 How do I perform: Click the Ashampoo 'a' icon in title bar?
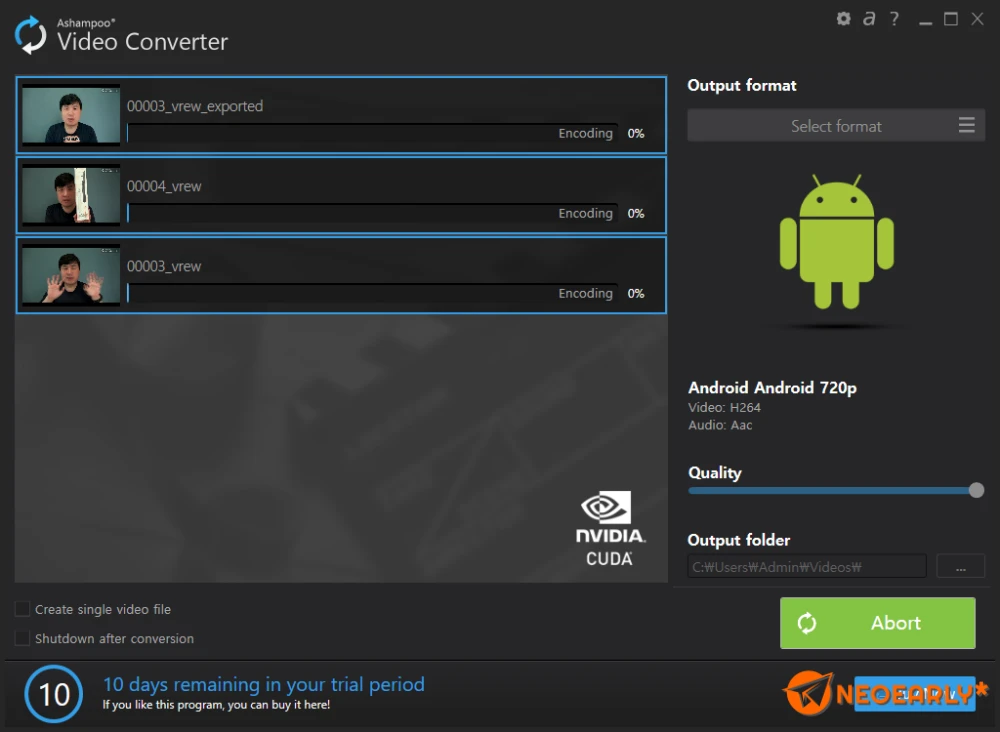tap(869, 18)
